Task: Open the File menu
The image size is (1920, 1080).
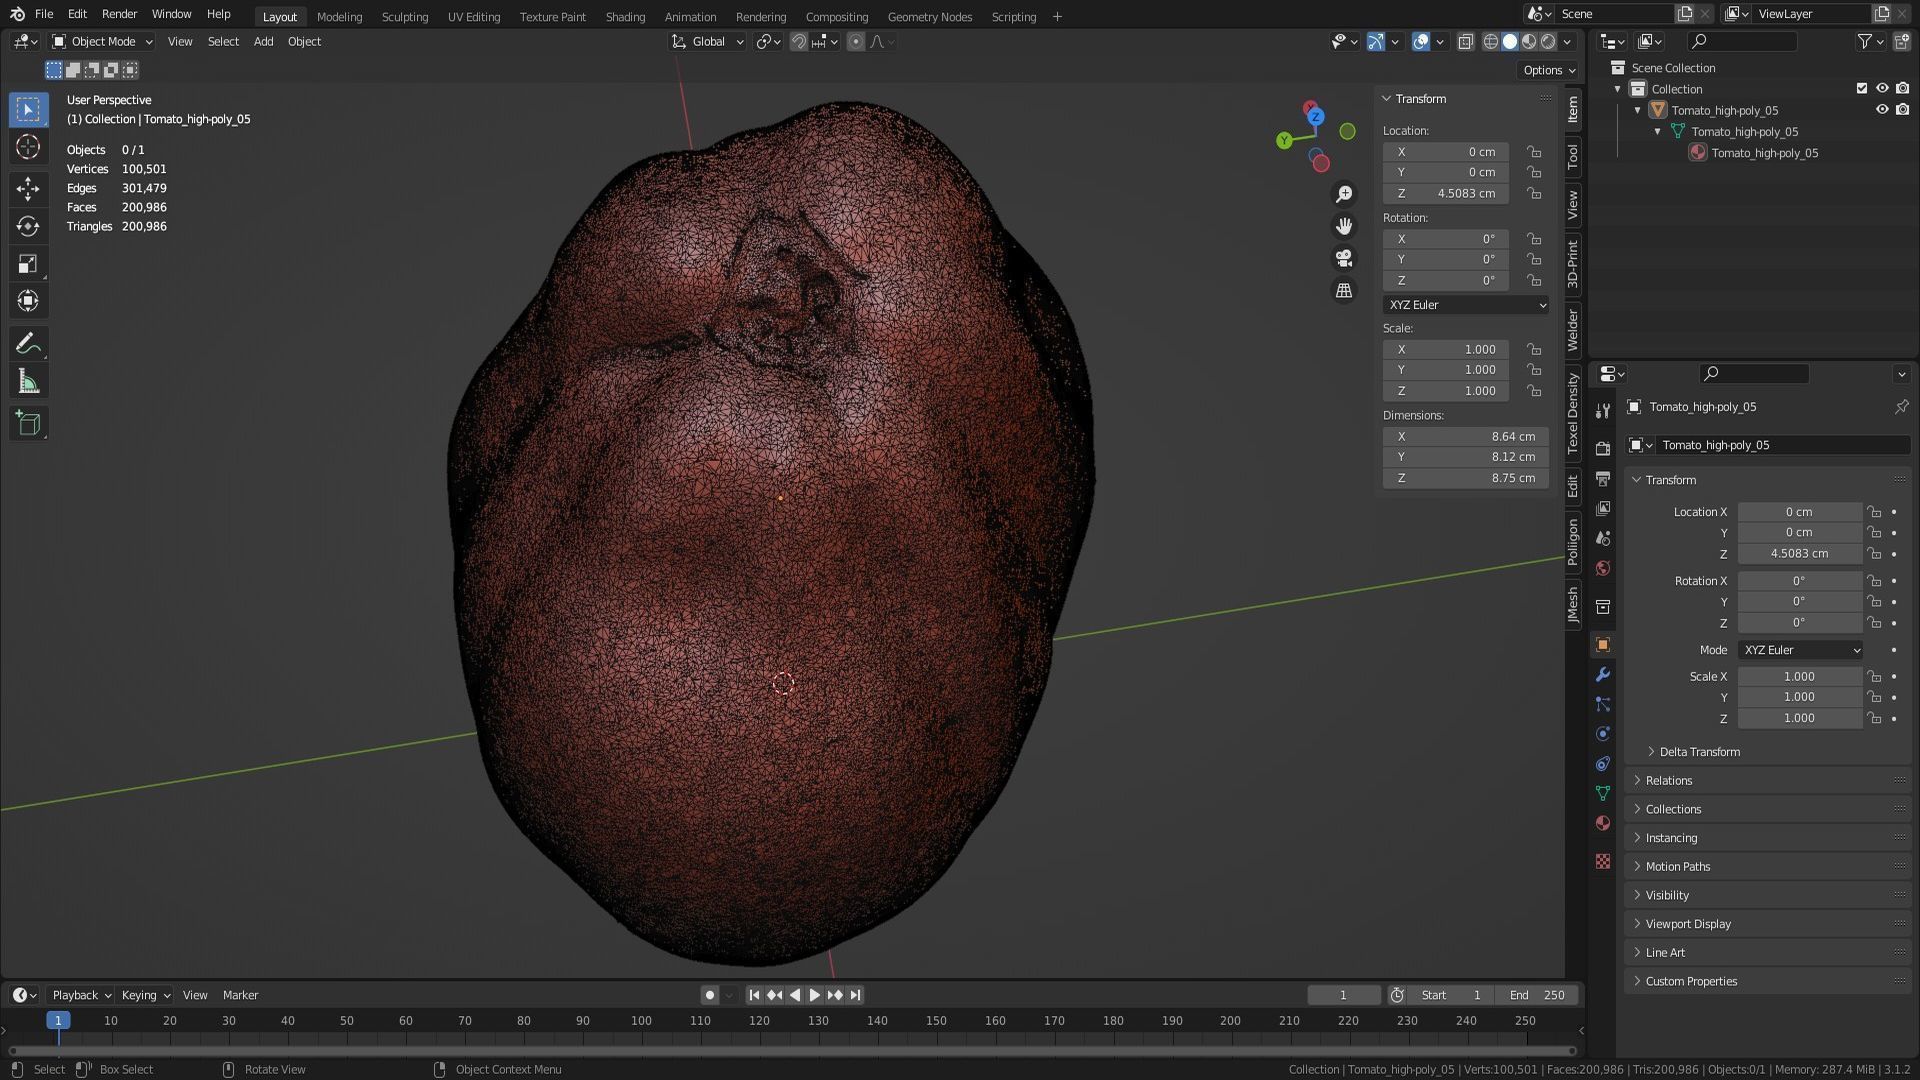Action: tap(44, 14)
